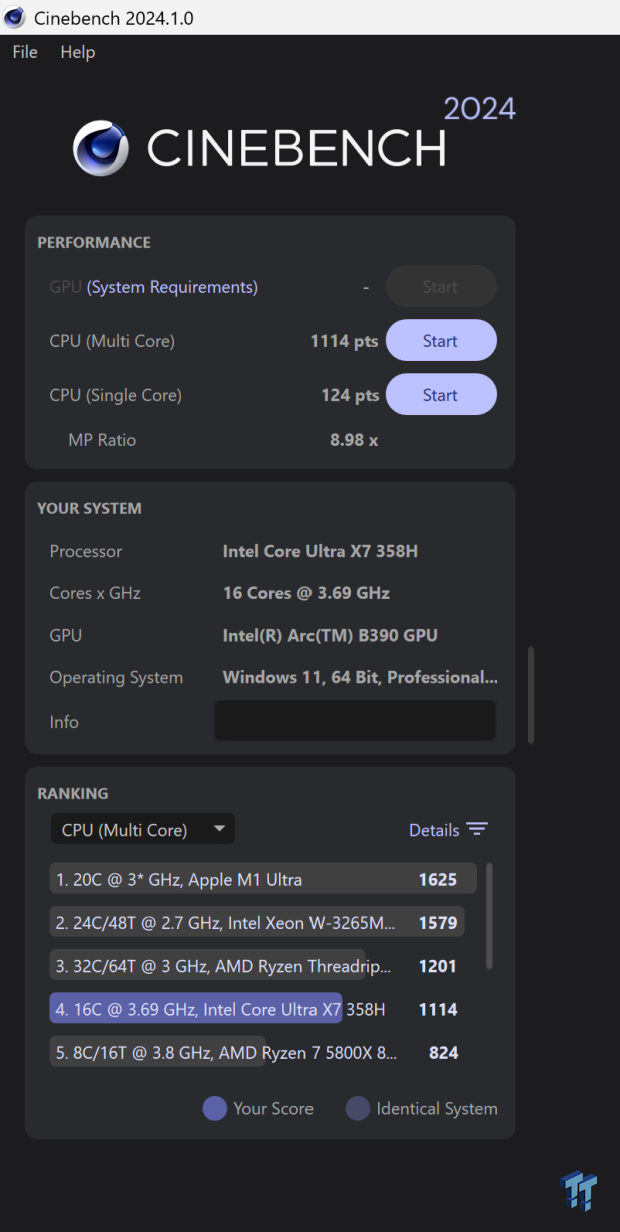Image resolution: width=620 pixels, height=1232 pixels.
Task: Click the Identical System legend dot
Action: (x=358, y=1108)
